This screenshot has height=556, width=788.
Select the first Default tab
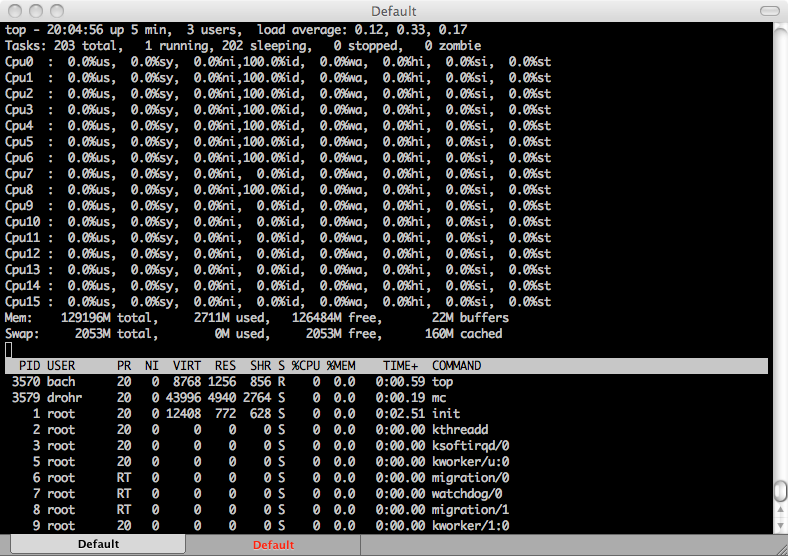coord(98,545)
